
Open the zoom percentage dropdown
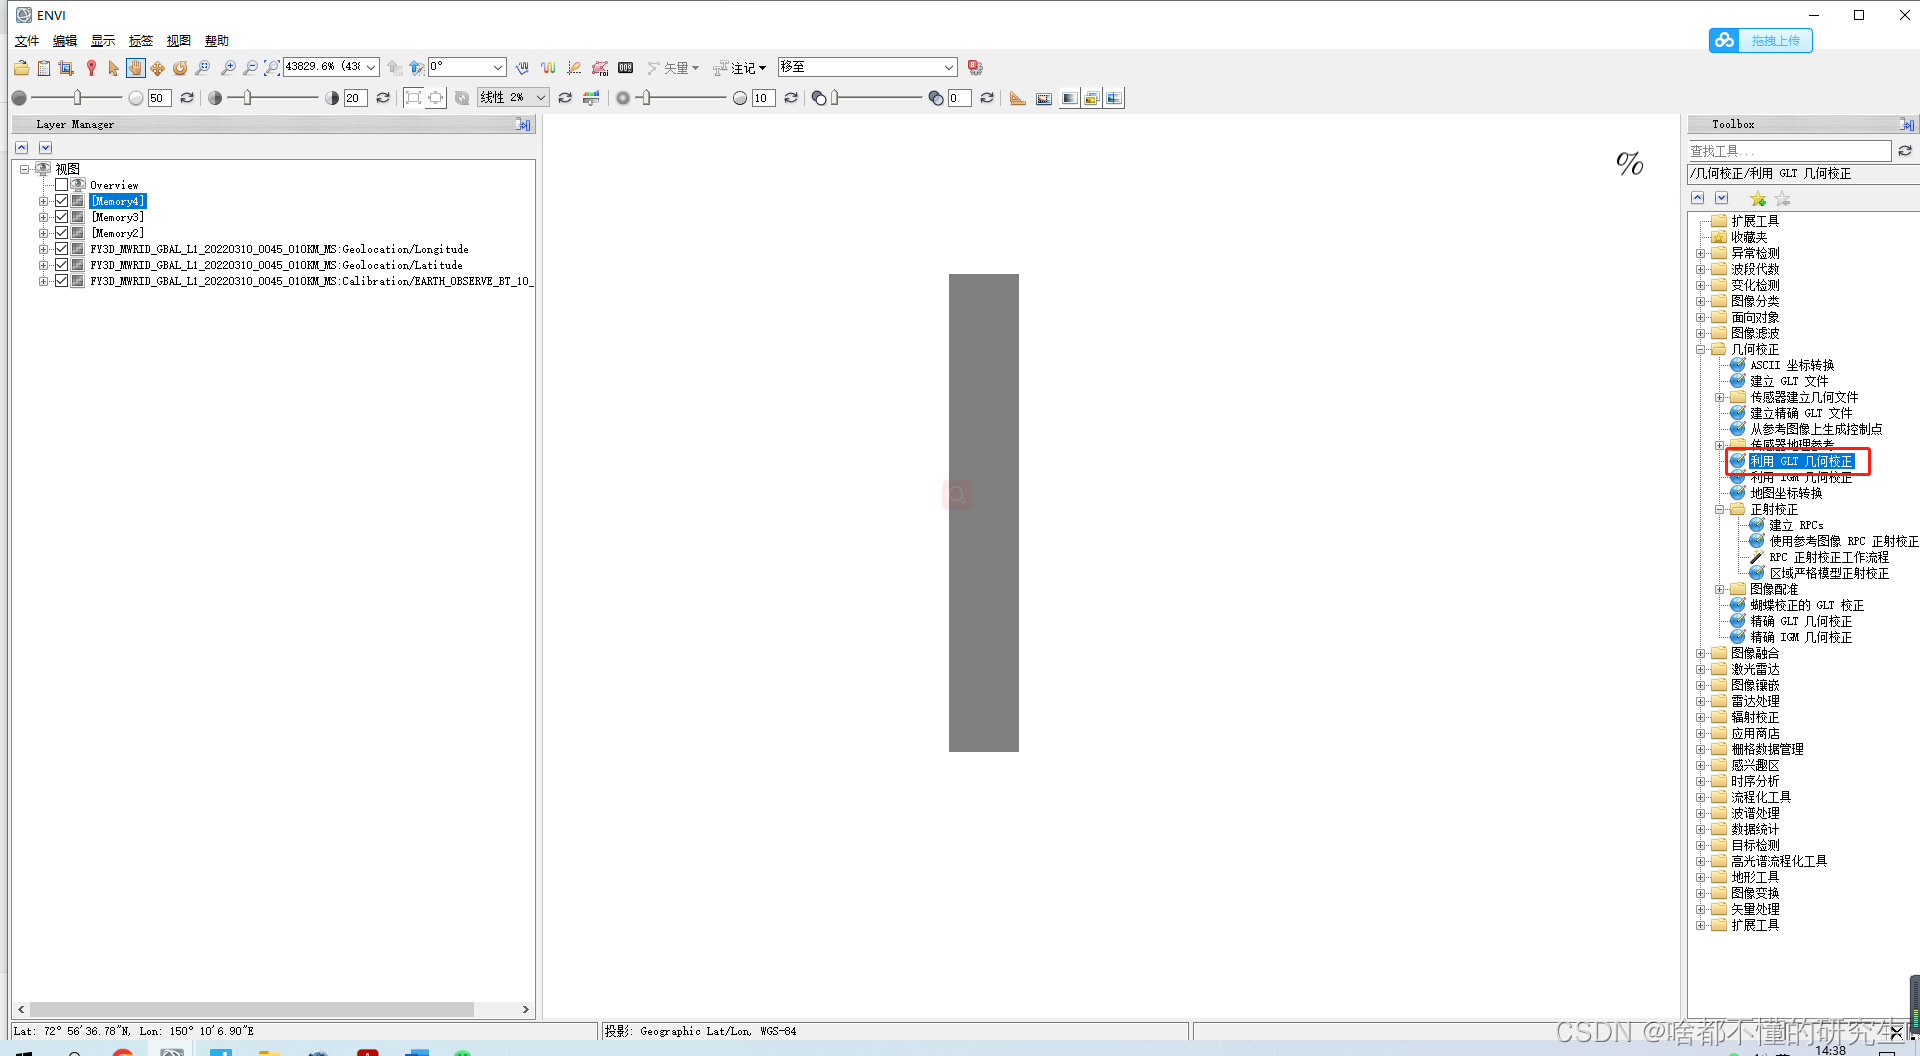click(371, 67)
